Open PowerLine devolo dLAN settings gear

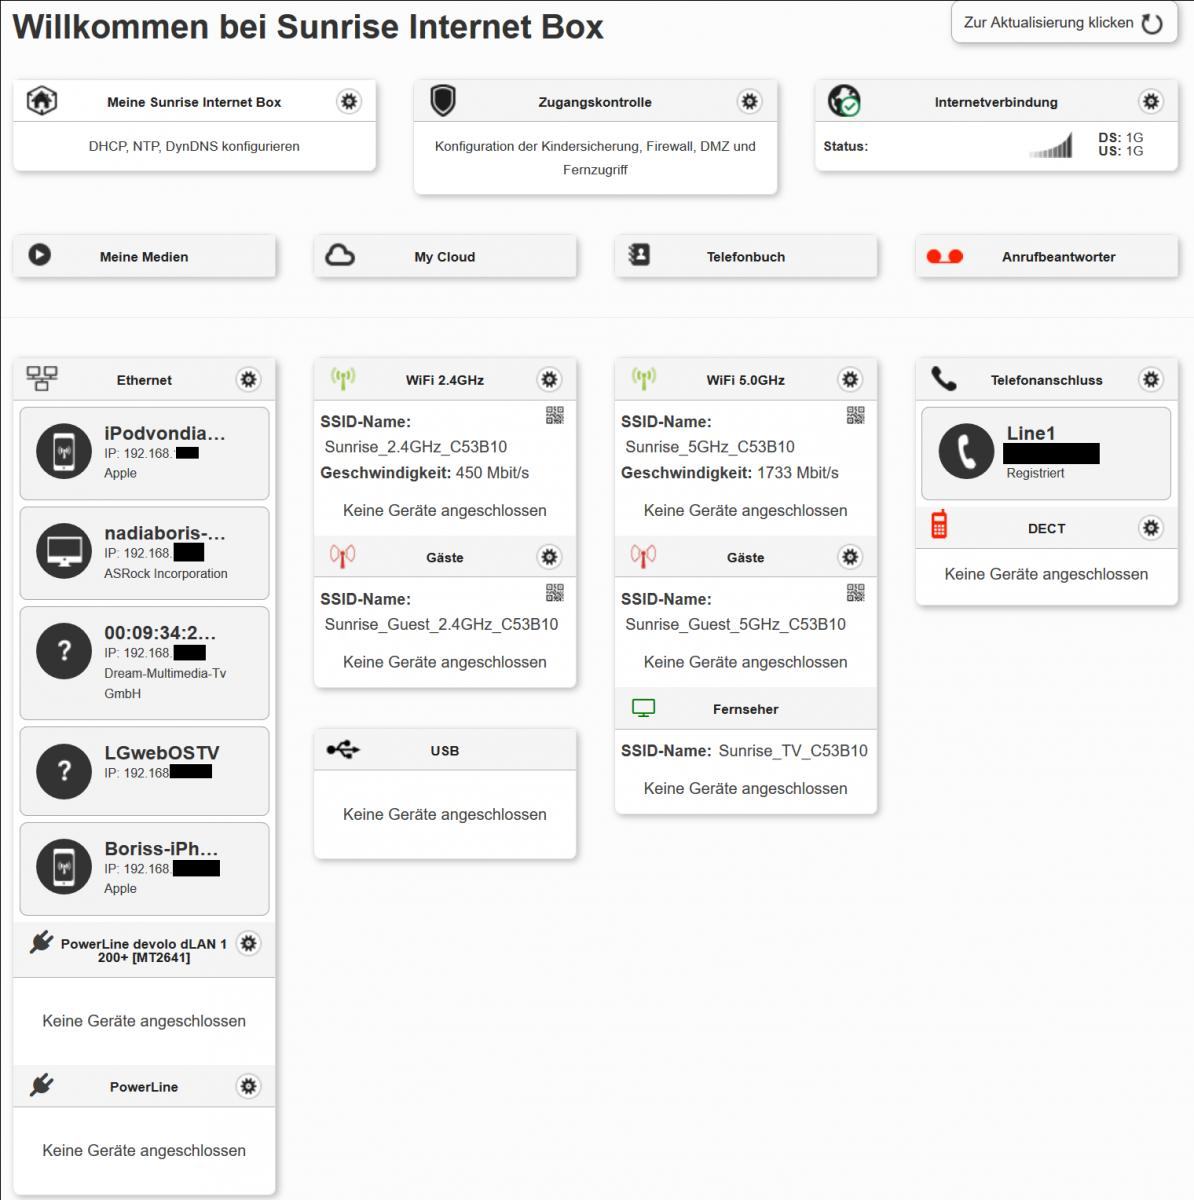[248, 943]
